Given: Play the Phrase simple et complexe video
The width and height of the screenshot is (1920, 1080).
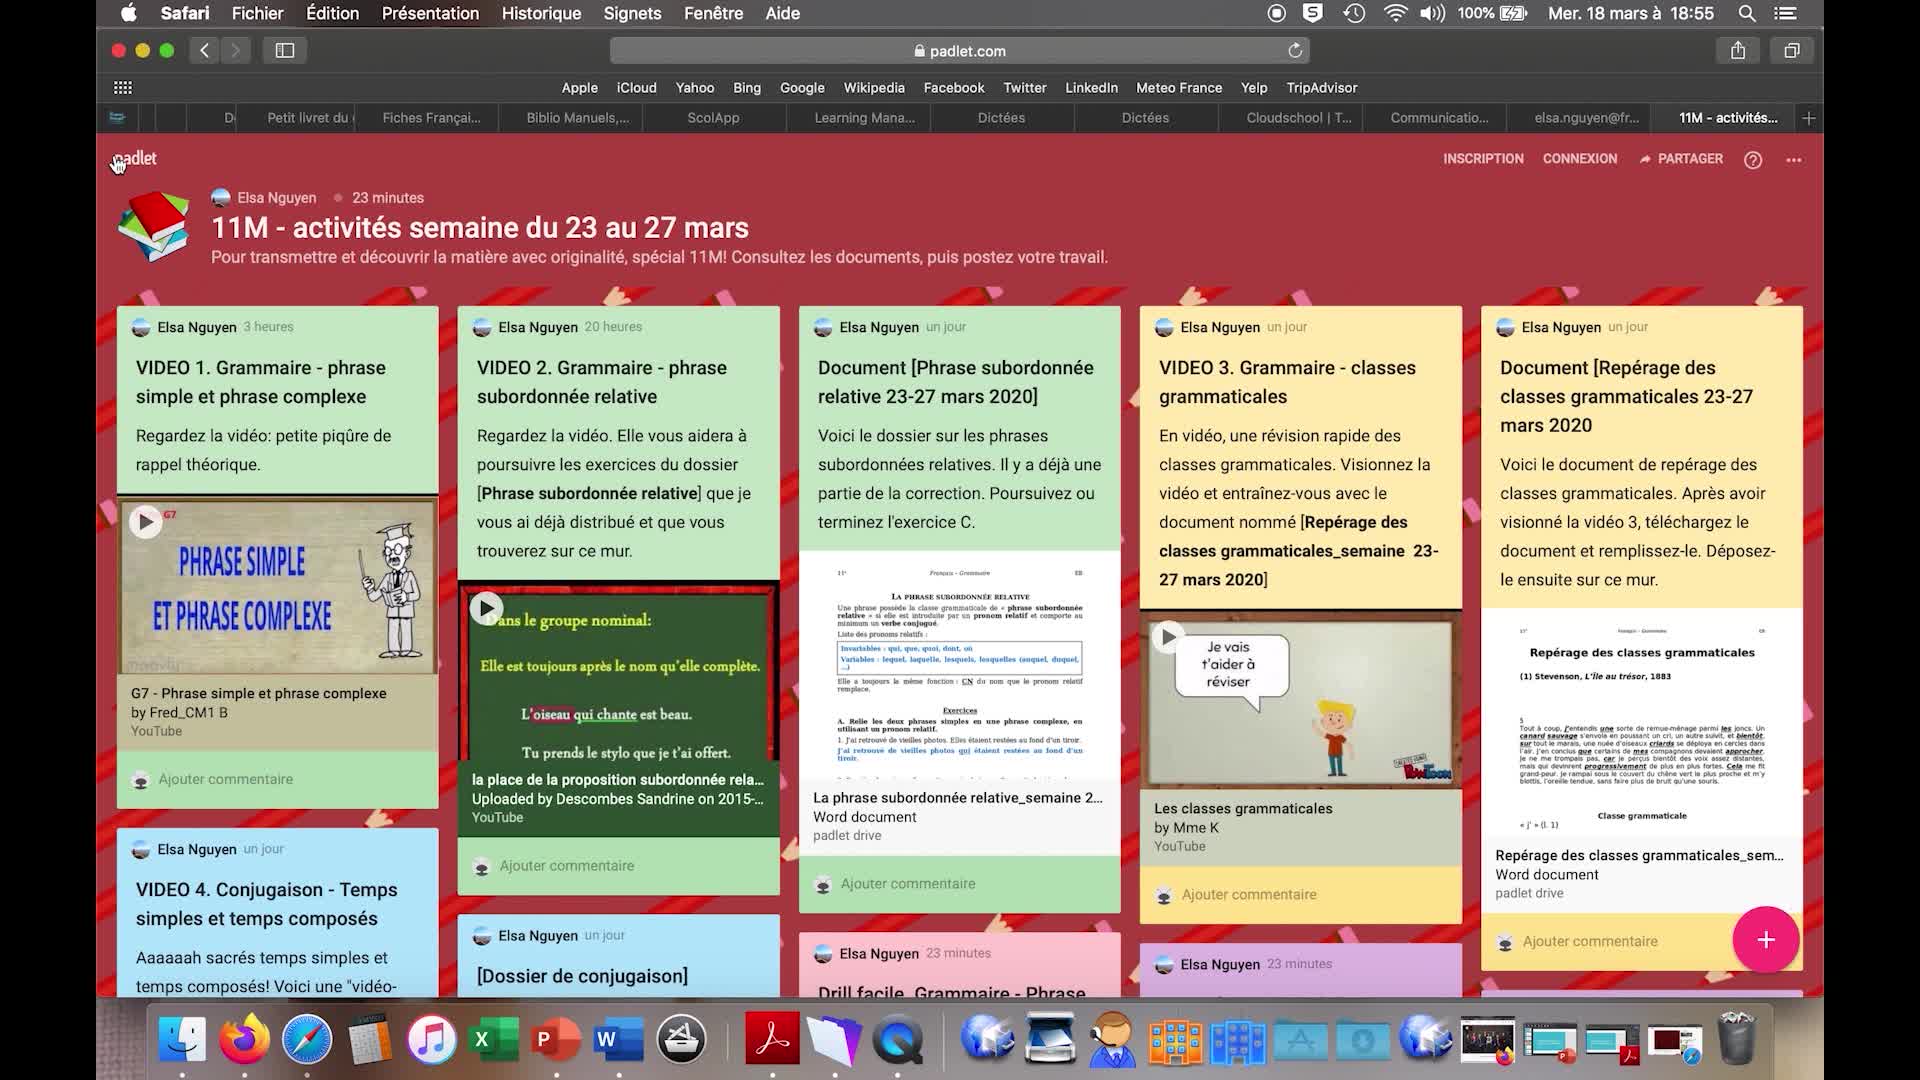Looking at the screenshot, I should click(x=146, y=522).
